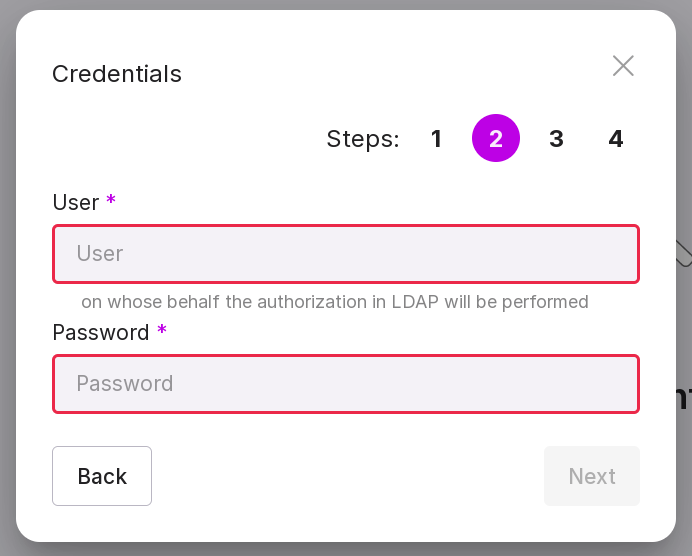Click the User label above the field
692x556 pixels.
[75, 203]
